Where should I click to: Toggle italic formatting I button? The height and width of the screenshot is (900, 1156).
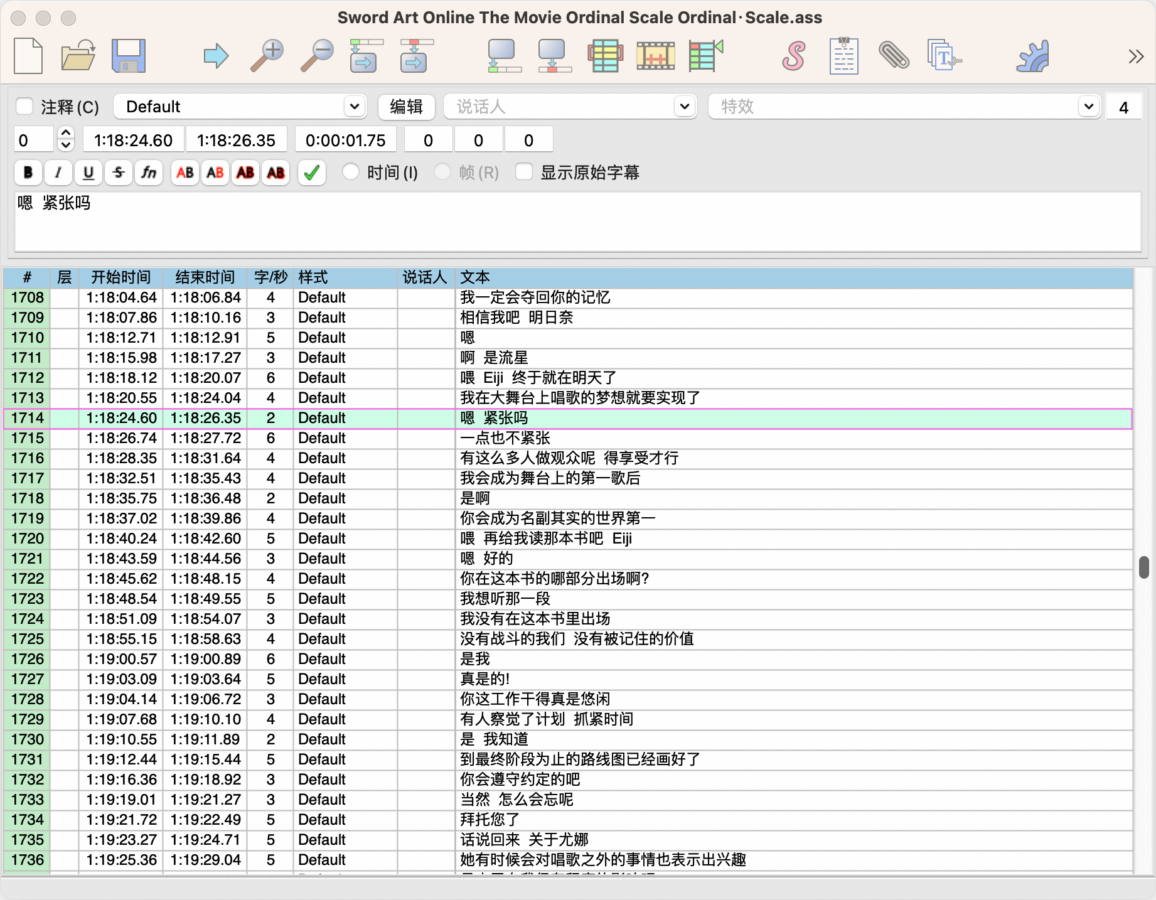click(58, 172)
